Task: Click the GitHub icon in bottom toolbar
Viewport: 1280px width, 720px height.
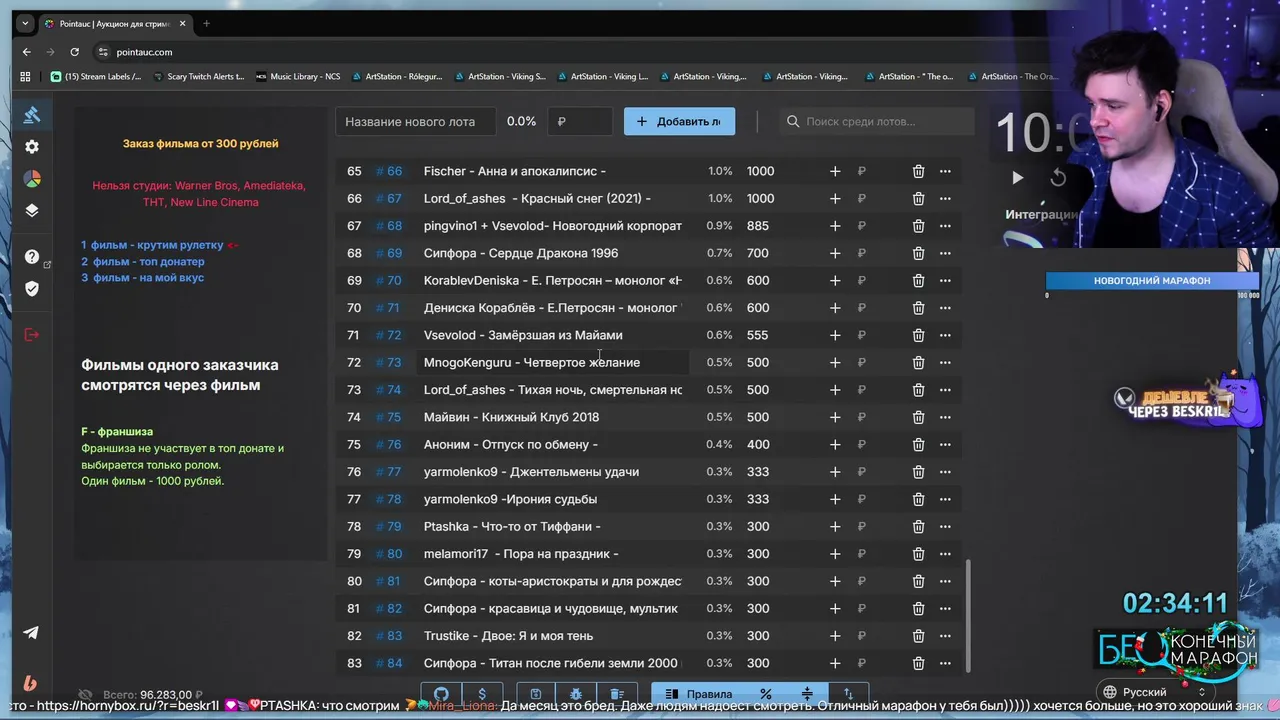Action: [x=441, y=694]
